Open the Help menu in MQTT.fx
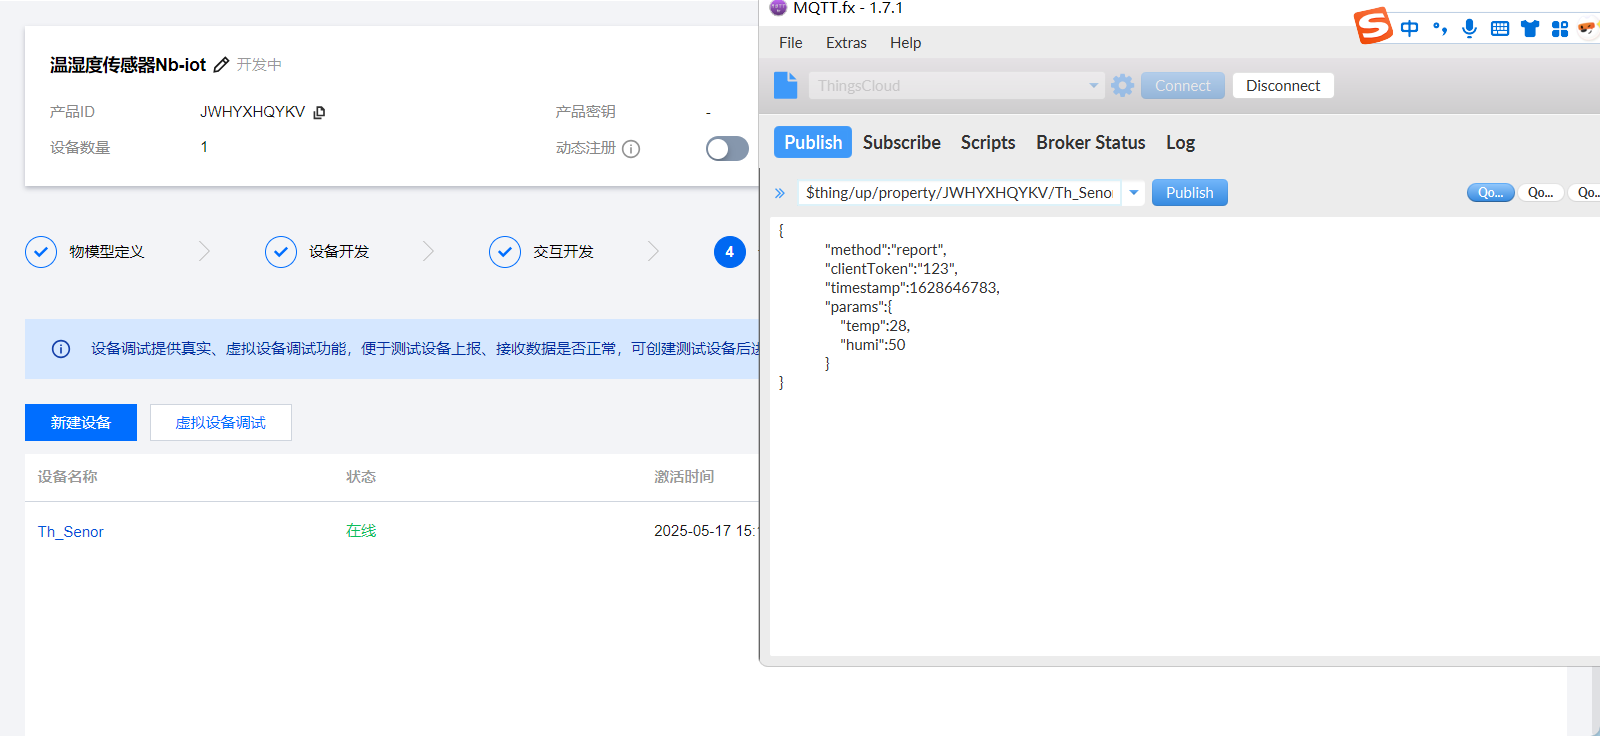This screenshot has height=736, width=1600. [x=906, y=43]
